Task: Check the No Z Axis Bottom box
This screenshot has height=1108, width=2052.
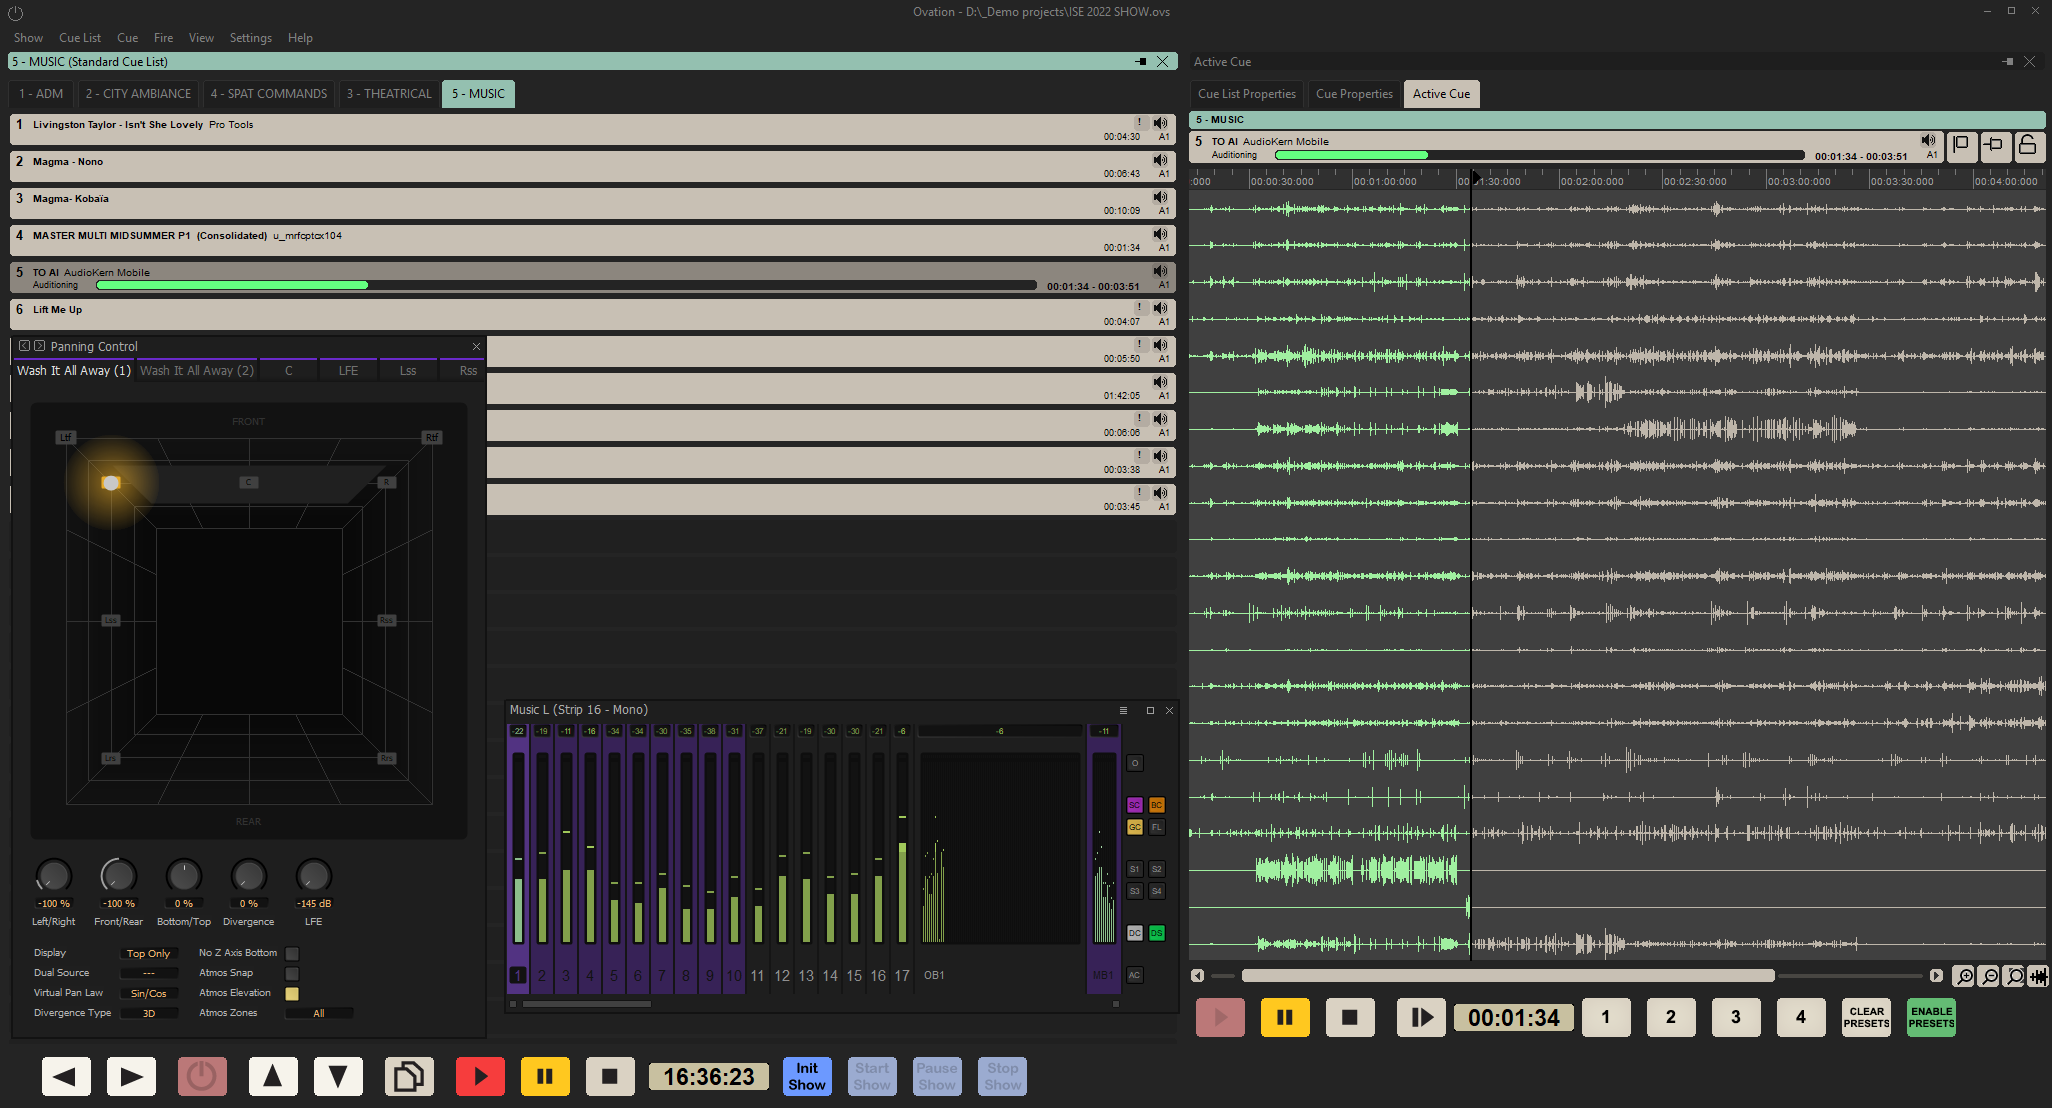Action: [292, 953]
